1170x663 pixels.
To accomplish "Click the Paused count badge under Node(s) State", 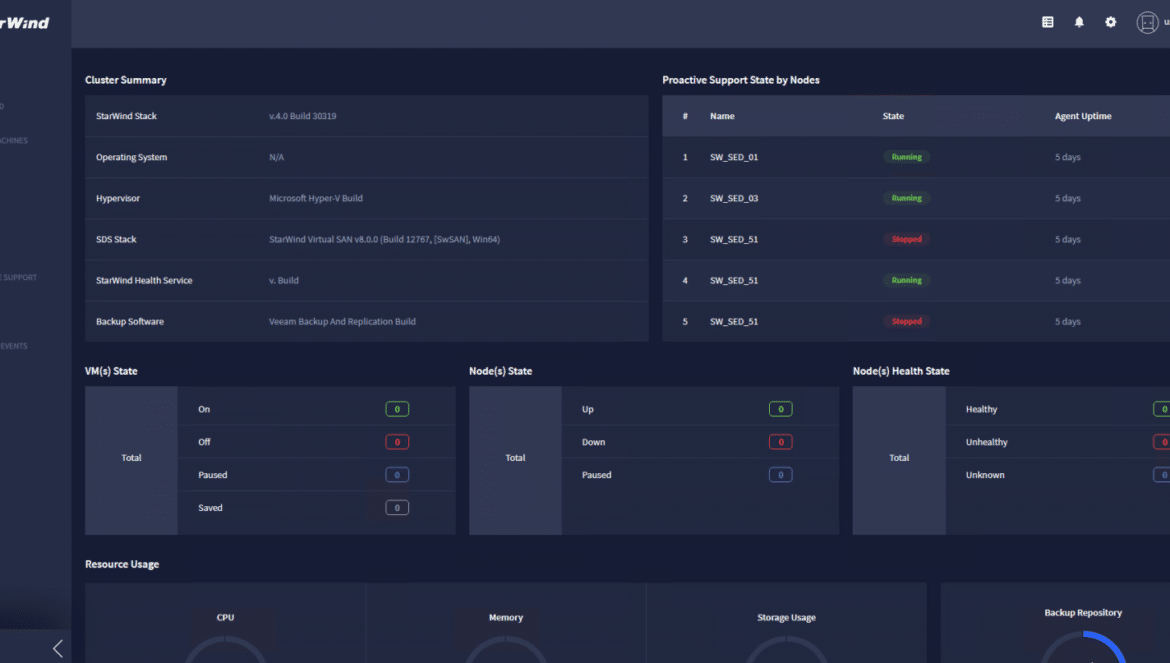I will [780, 475].
